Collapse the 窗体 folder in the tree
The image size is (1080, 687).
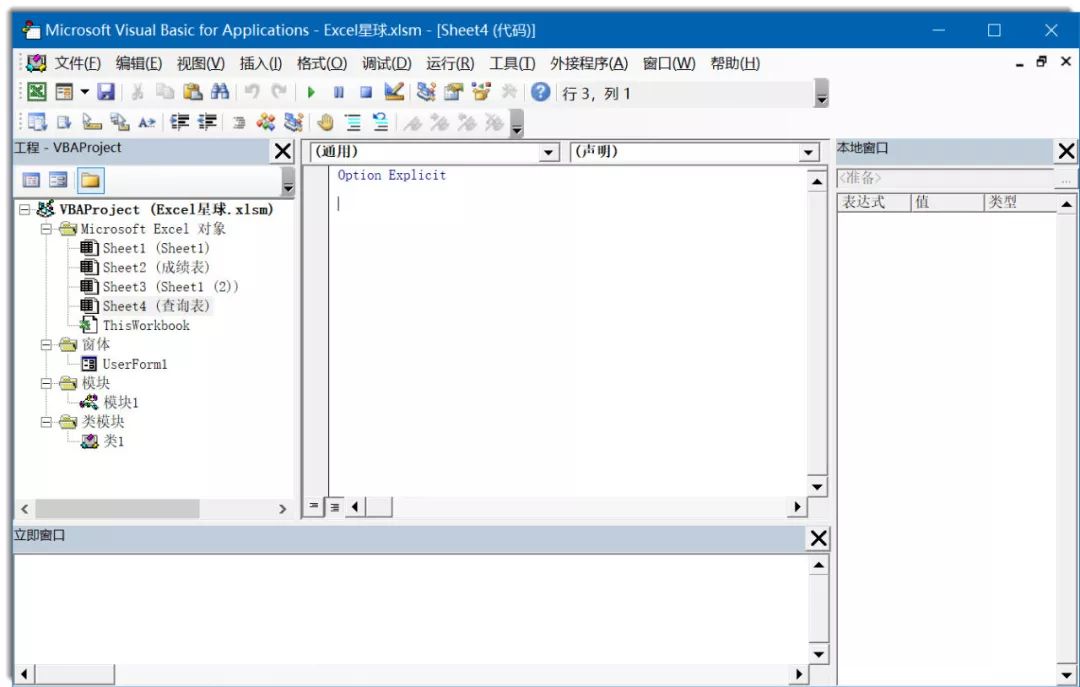46,344
